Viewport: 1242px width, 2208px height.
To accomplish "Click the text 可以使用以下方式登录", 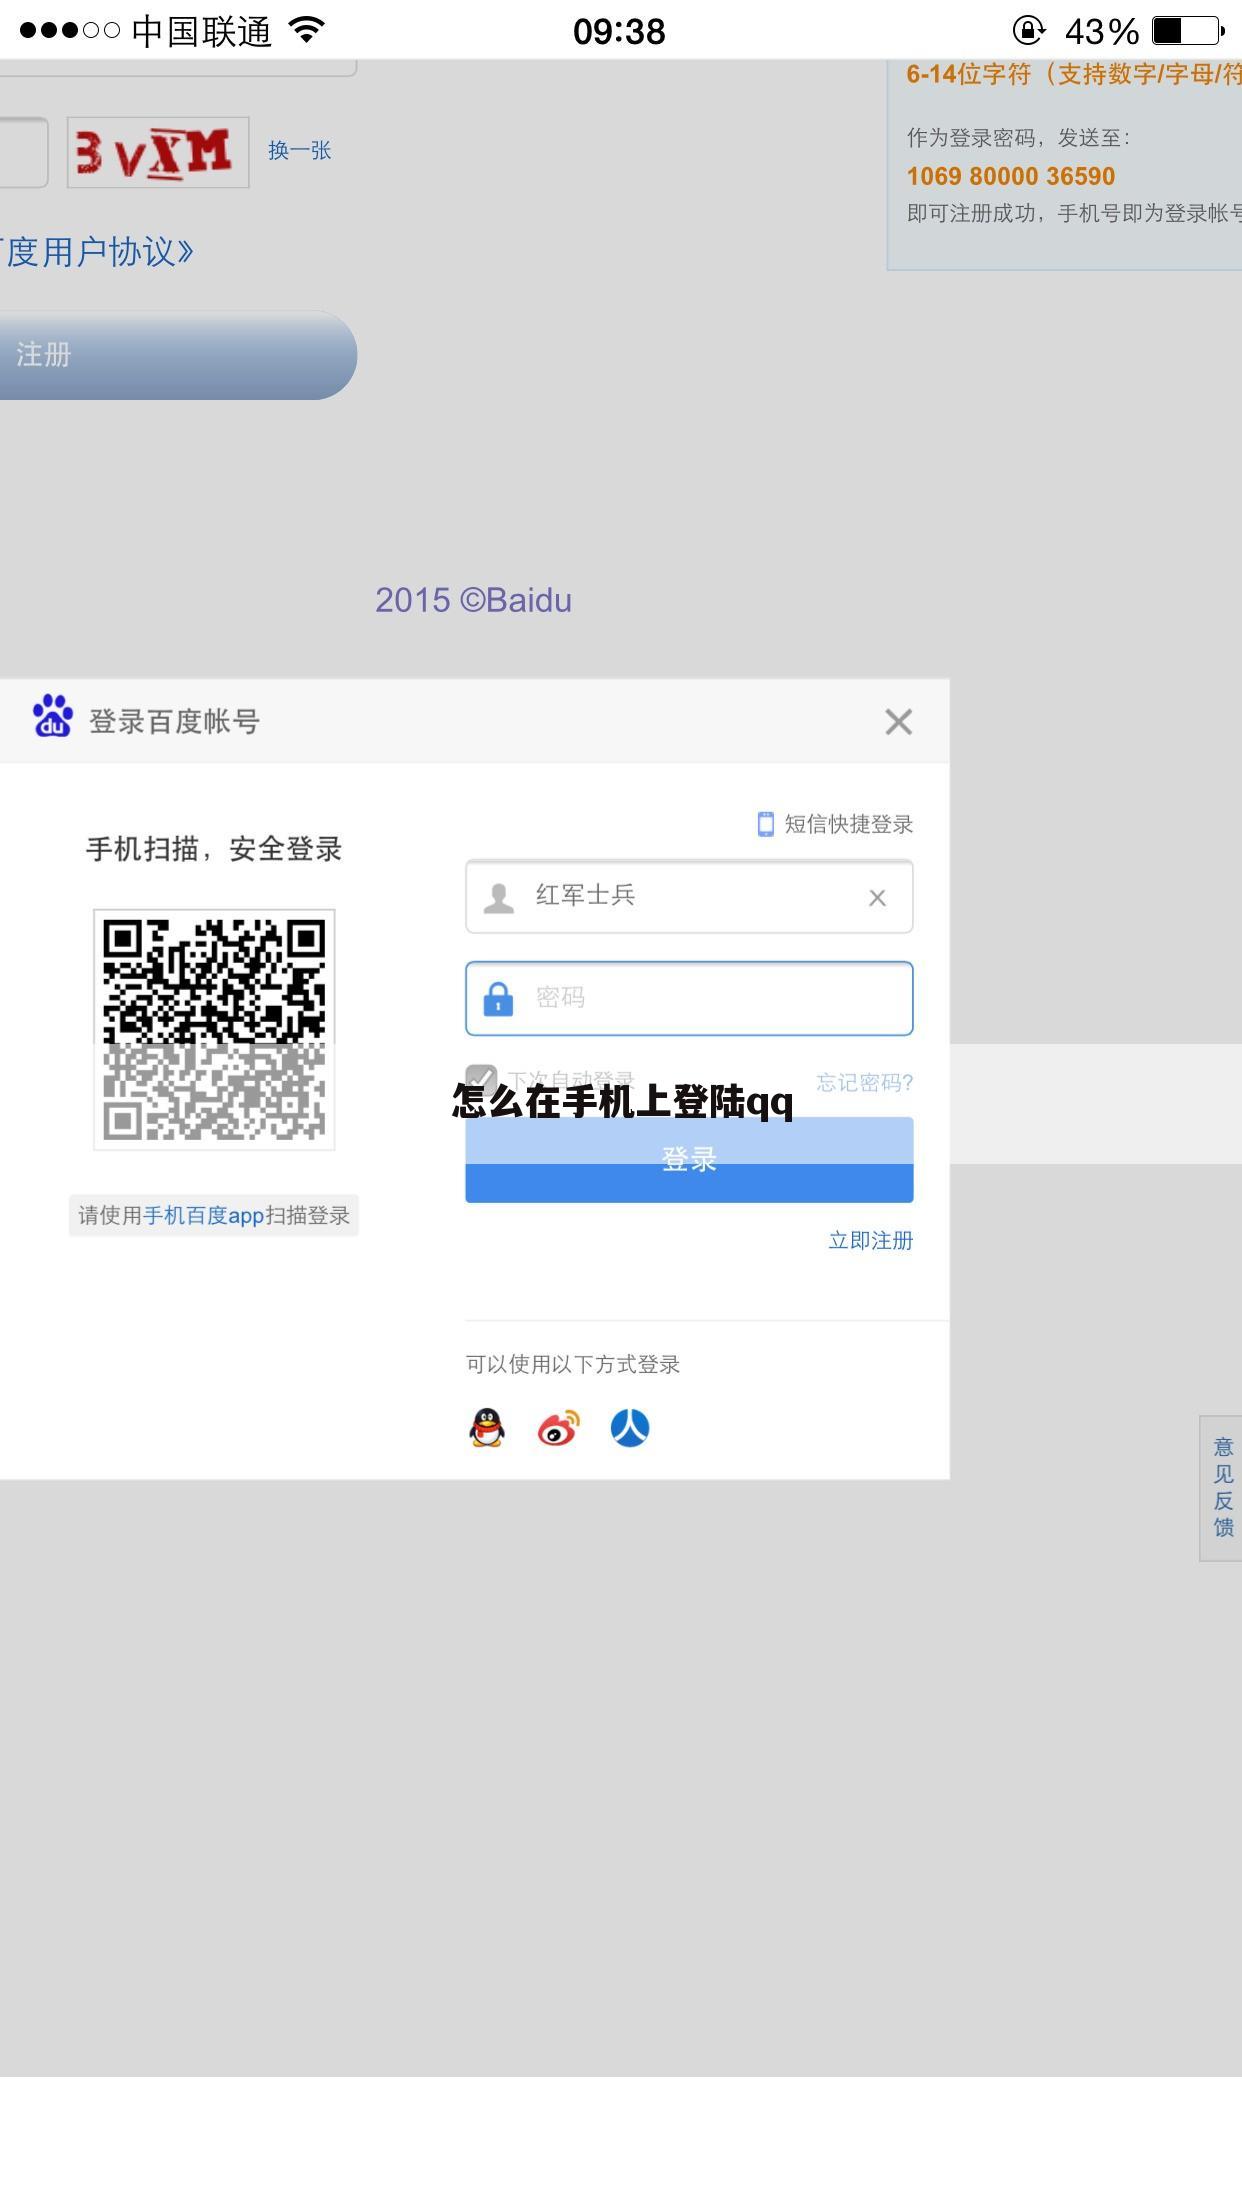I will [x=572, y=1364].
